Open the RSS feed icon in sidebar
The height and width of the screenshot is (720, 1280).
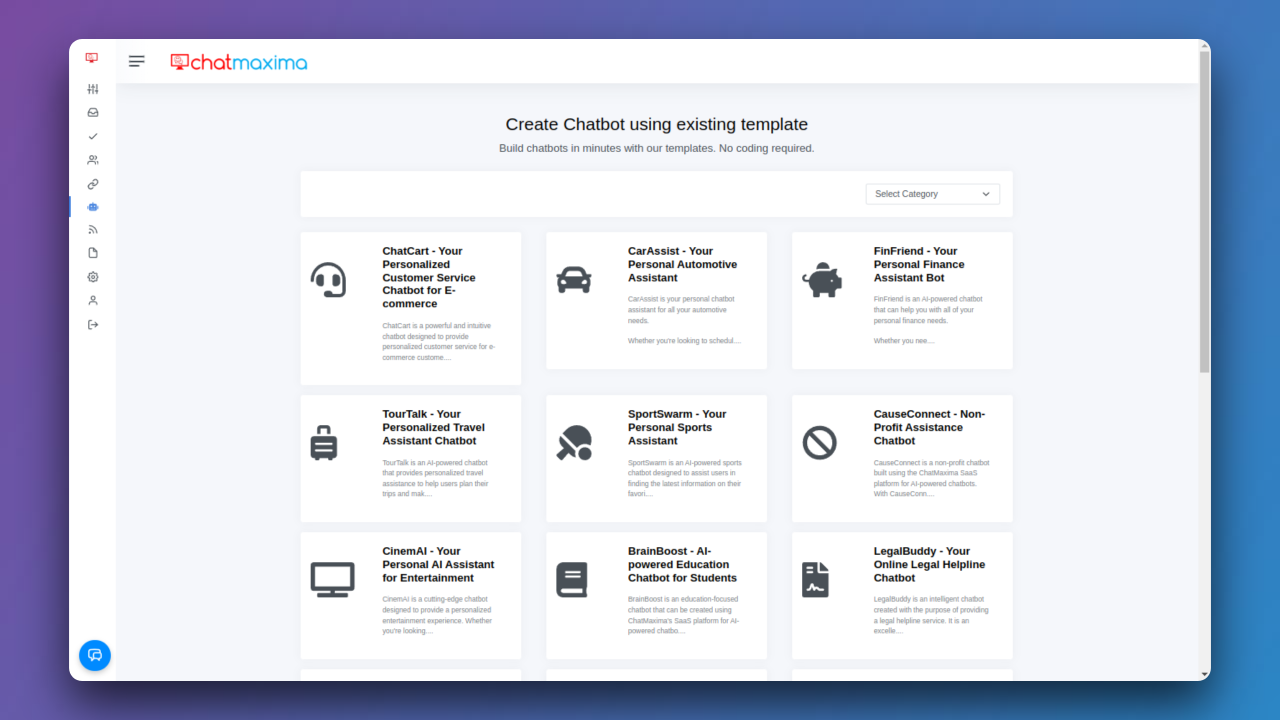(x=93, y=230)
